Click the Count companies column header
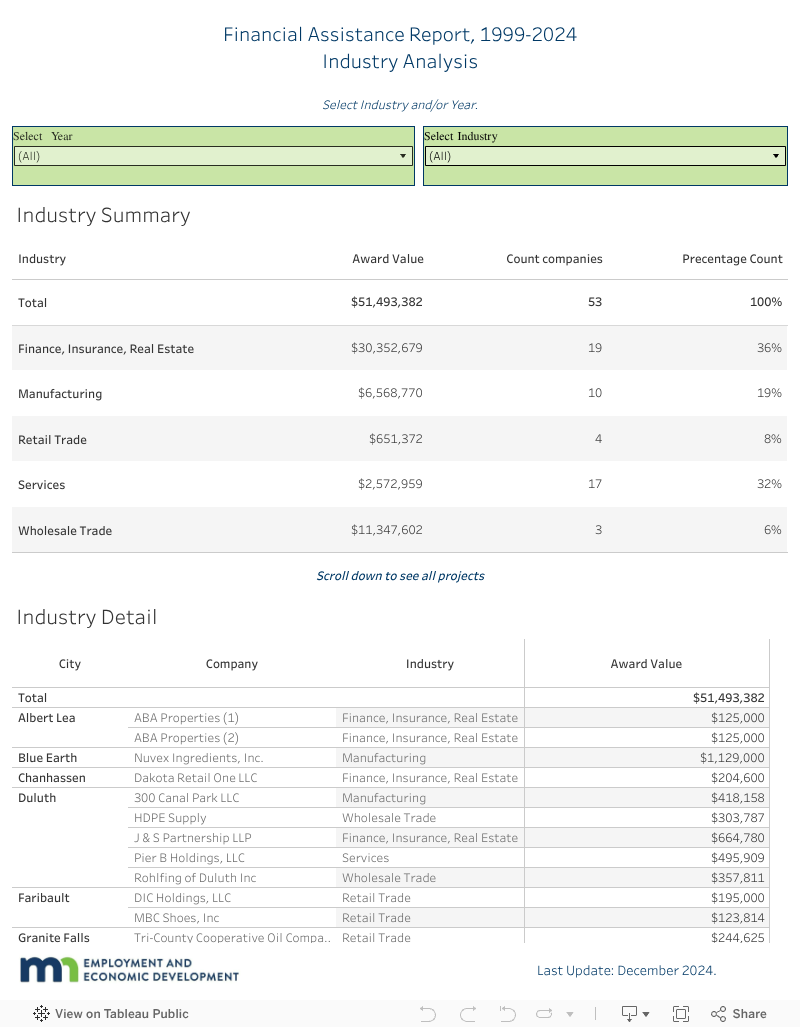 tap(554, 259)
